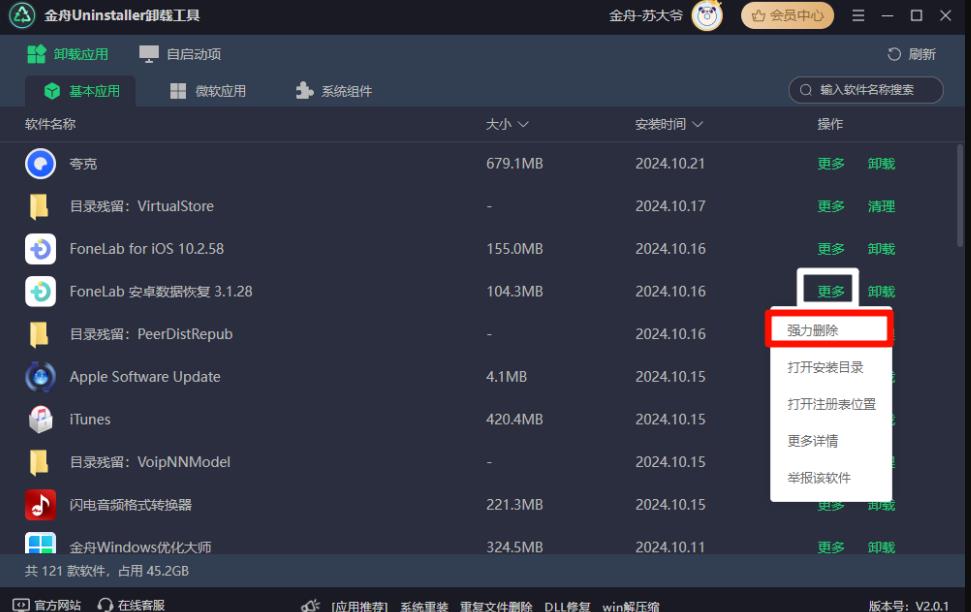
Task: Open the 官方网站 link
Action: point(47,605)
